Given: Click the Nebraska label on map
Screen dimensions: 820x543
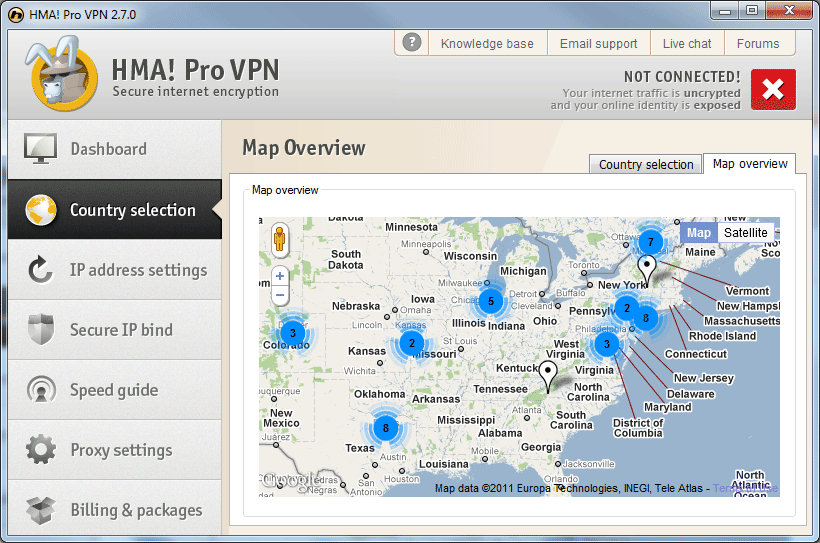Looking at the screenshot, I should pos(356,306).
